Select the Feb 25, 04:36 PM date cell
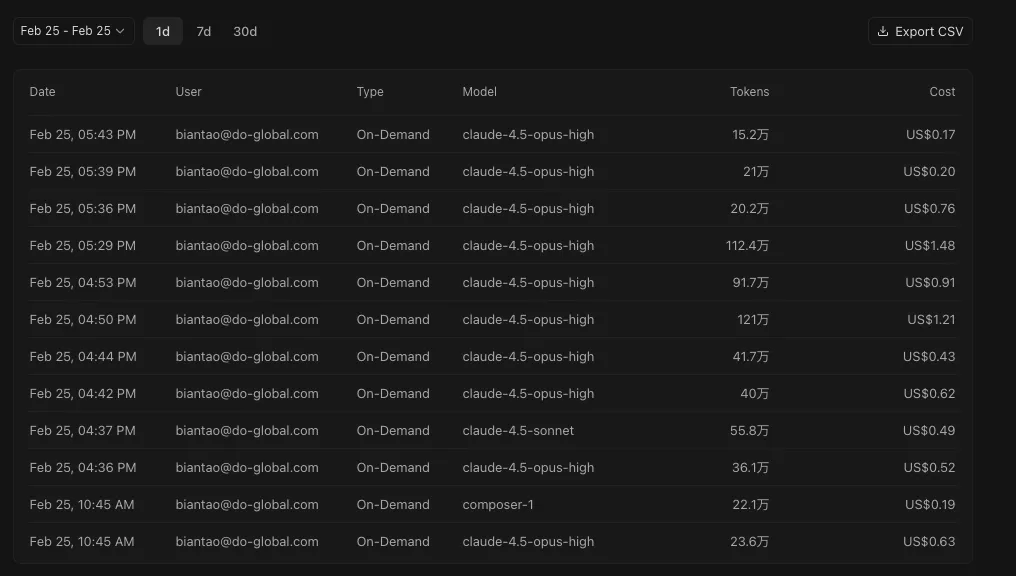 coord(83,467)
